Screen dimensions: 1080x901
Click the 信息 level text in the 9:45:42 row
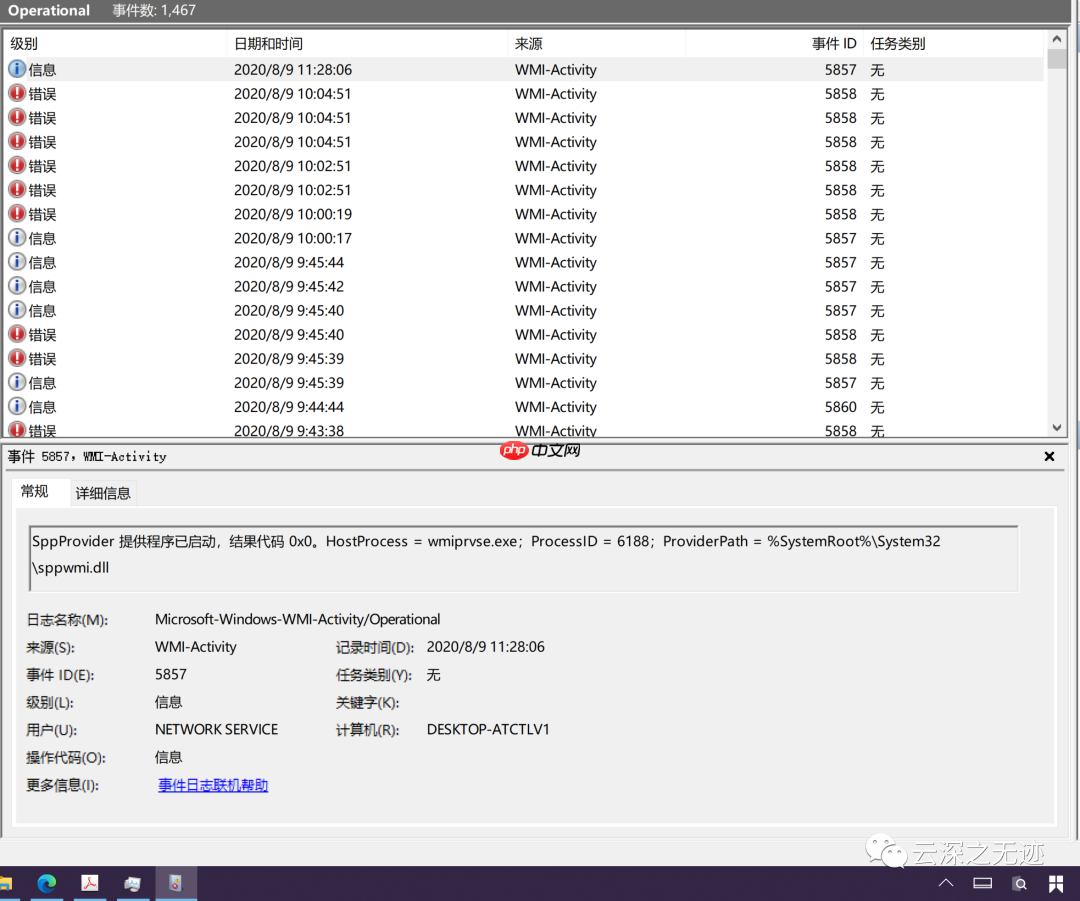coord(42,287)
